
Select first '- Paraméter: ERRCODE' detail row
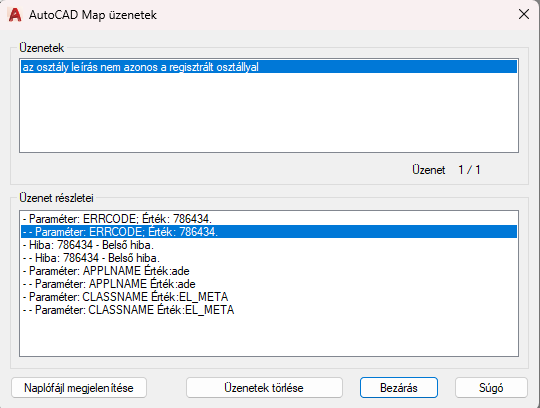269,219
